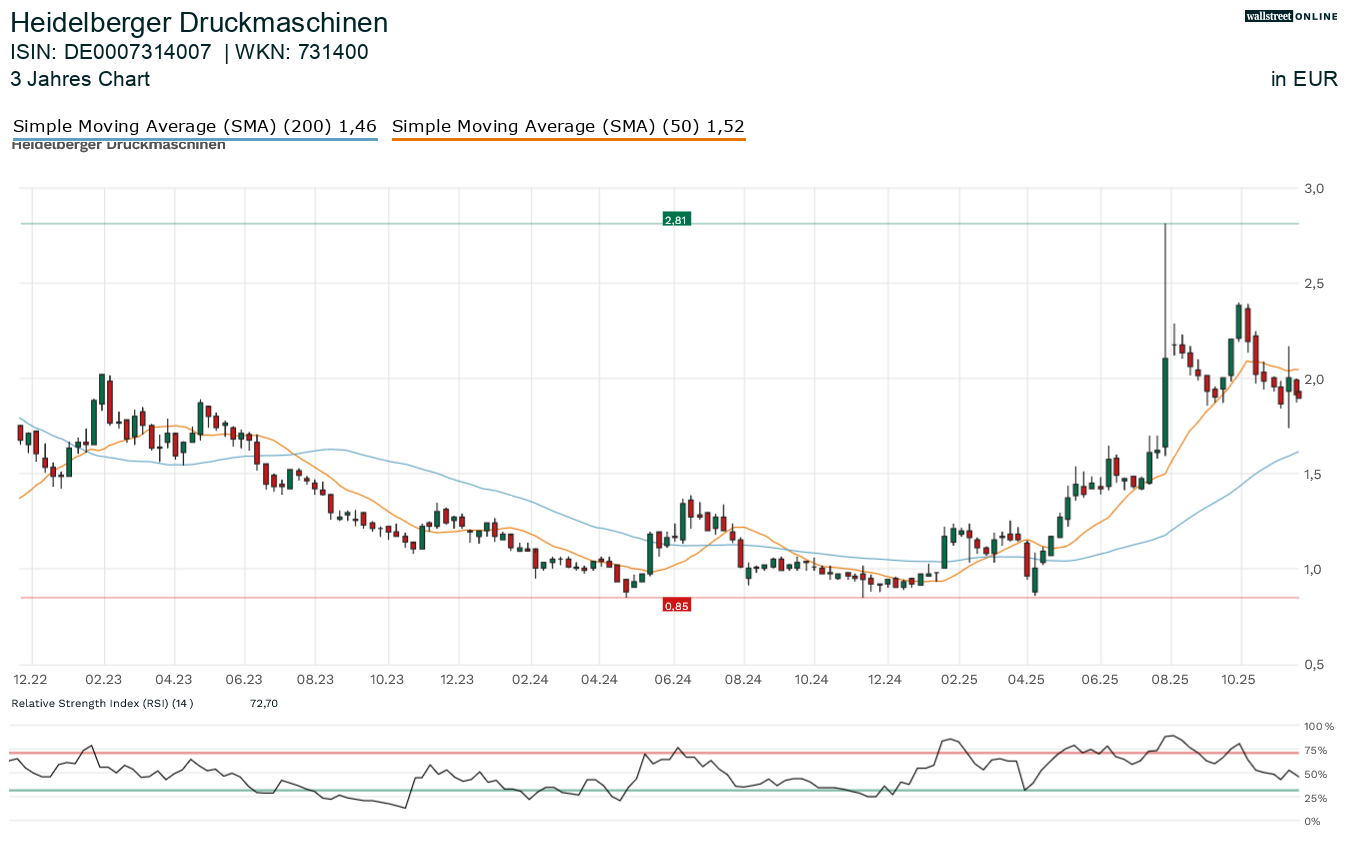The height and width of the screenshot is (848, 1349).
Task: Click the 10.25 date label on x-axis
Action: click(x=1239, y=679)
